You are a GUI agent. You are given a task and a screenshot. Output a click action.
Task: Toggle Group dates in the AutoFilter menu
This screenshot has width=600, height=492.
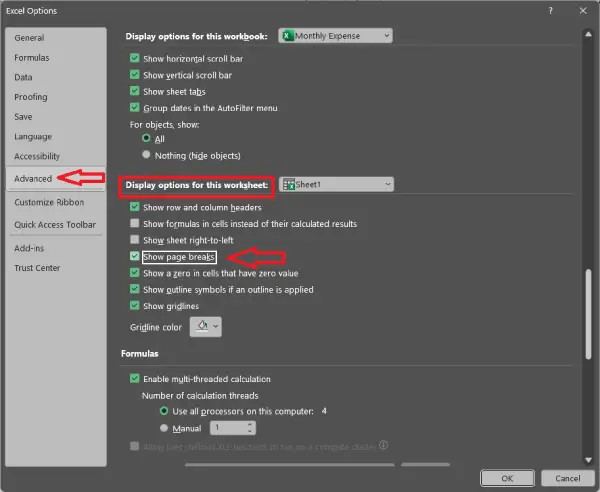135,108
